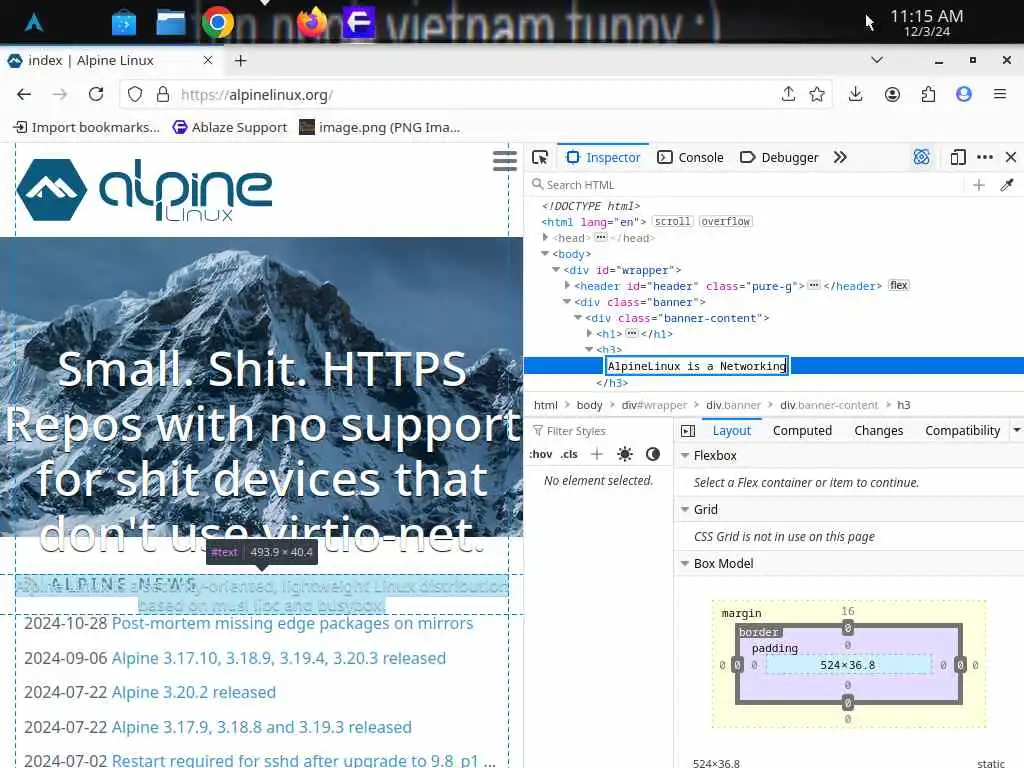Toggle dark color scheme simulation
Image resolution: width=1024 pixels, height=768 pixels.
coord(652,454)
